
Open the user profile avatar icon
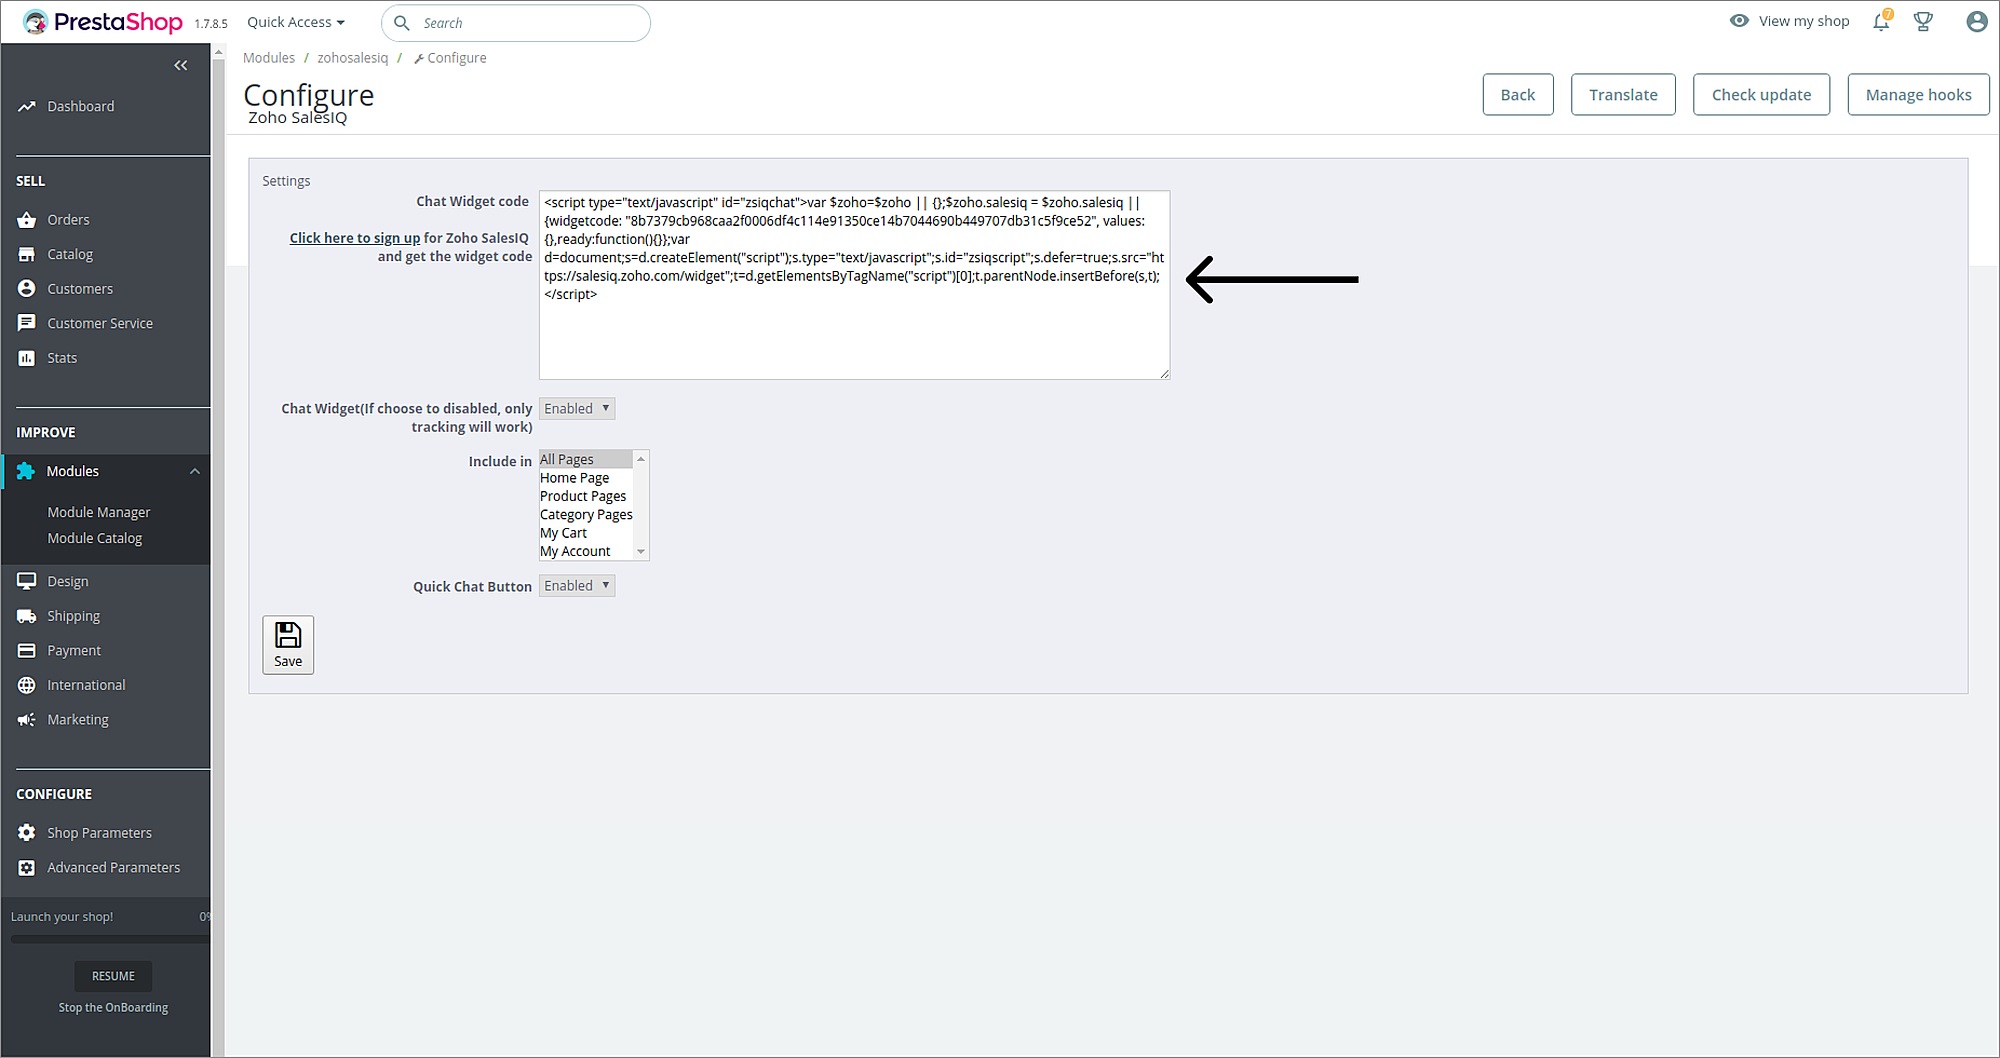click(x=1976, y=21)
